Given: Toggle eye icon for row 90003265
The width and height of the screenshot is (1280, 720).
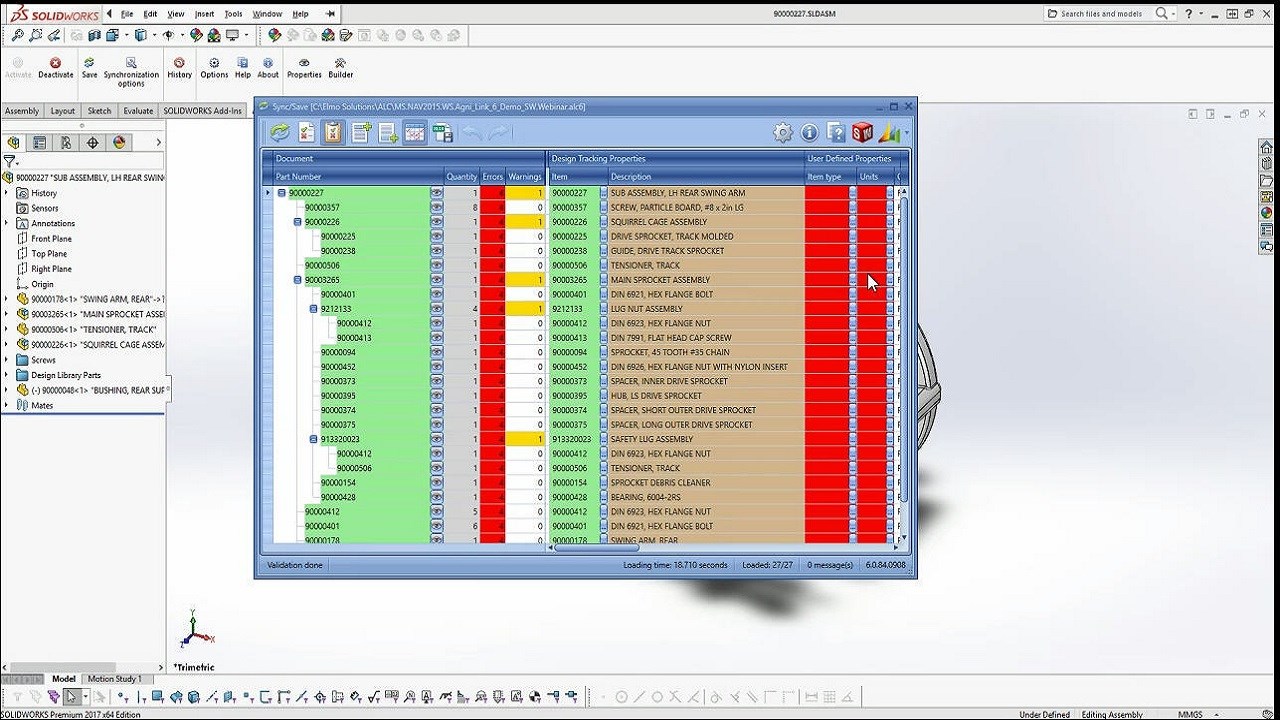Looking at the screenshot, I should coord(436,280).
